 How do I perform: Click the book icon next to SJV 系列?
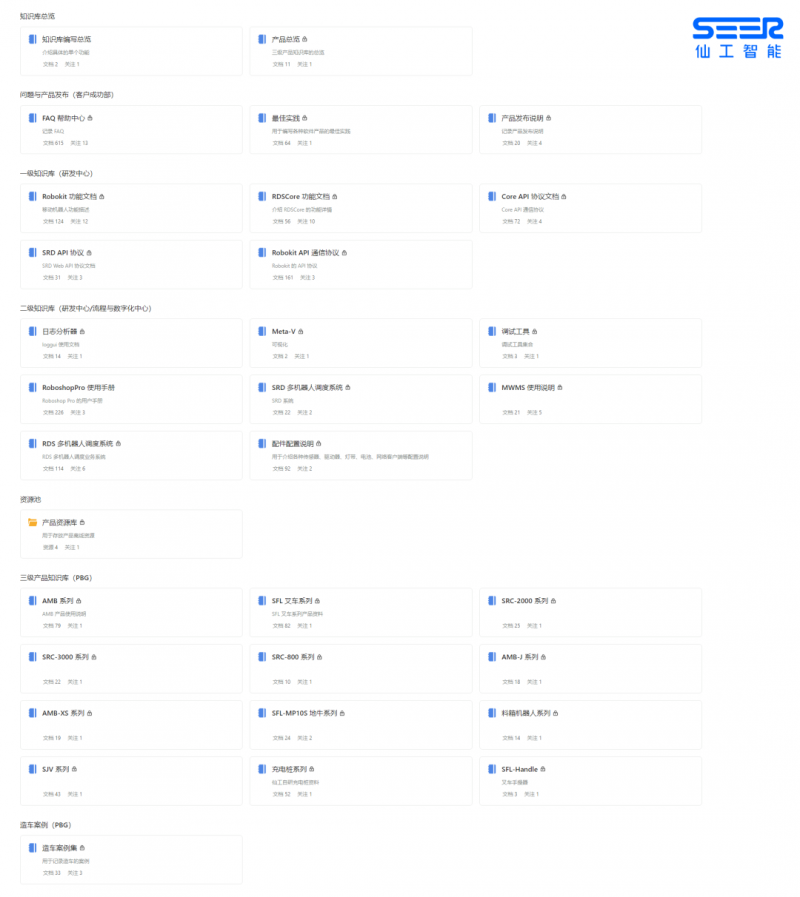33,769
